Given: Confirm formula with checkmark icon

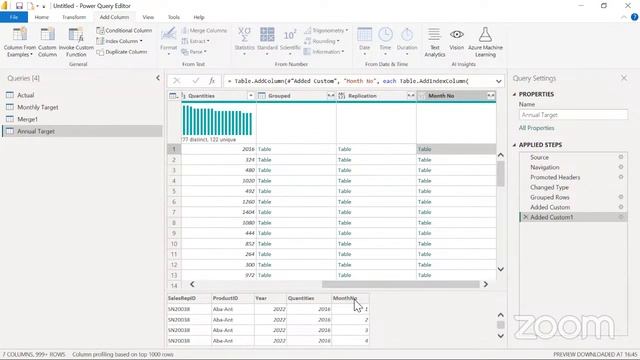Looking at the screenshot, I should click(x=196, y=81).
